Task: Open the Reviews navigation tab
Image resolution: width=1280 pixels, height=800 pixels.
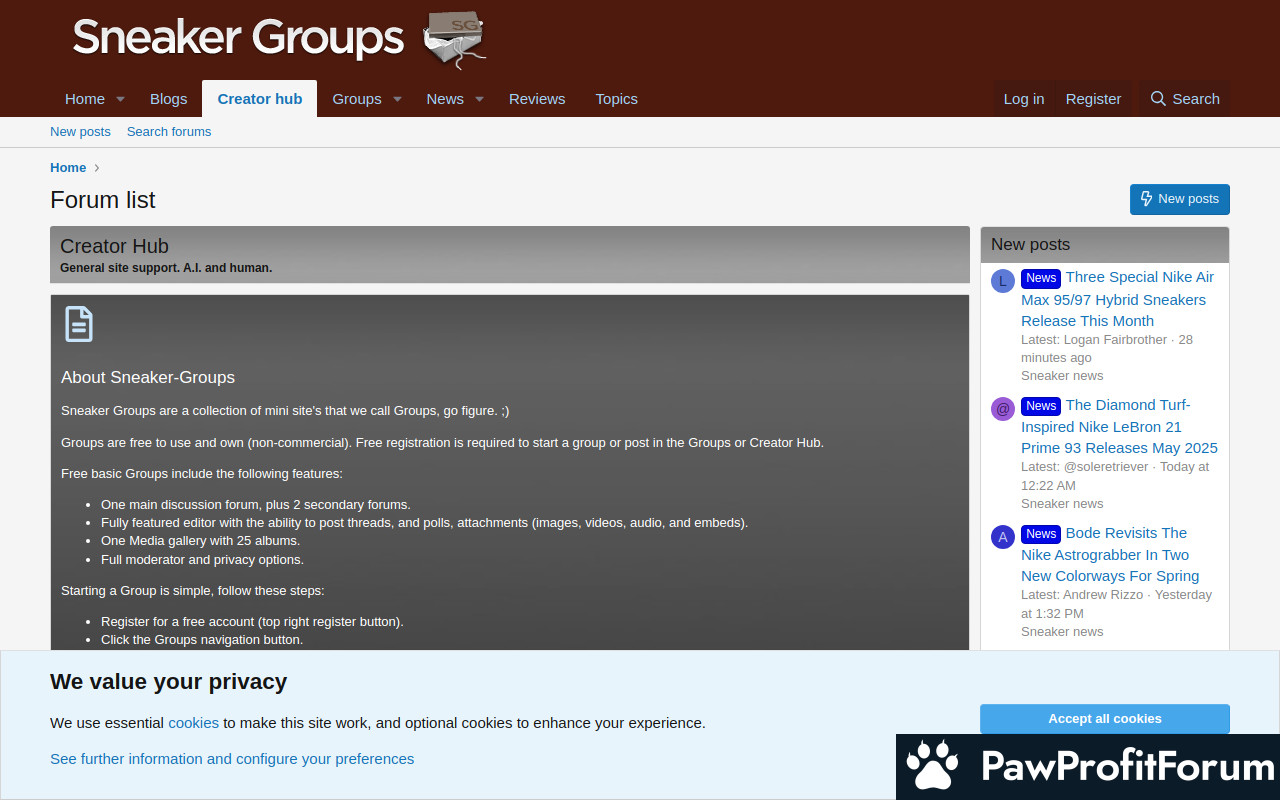Action: click(537, 99)
